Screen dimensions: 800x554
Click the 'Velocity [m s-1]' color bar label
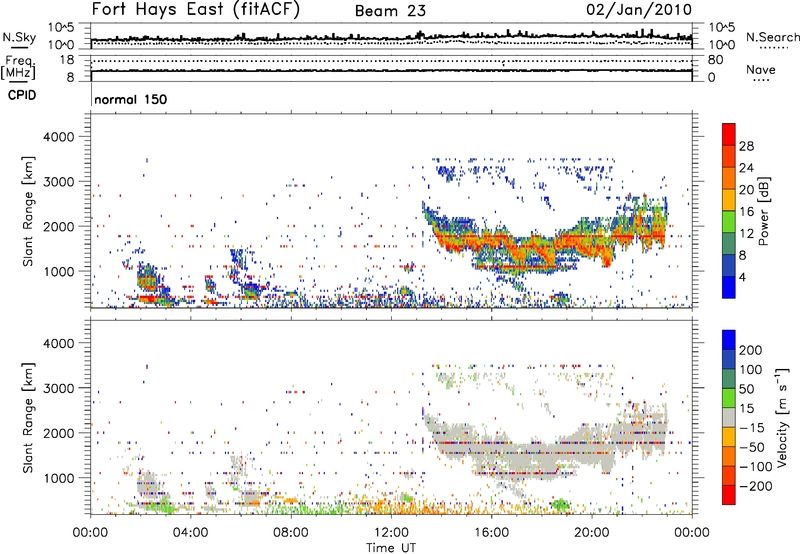(783, 417)
